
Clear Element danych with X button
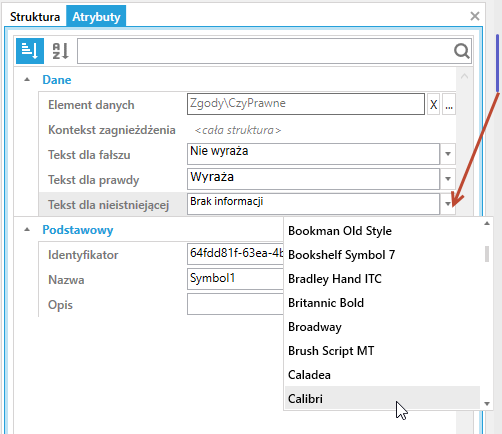pos(433,105)
